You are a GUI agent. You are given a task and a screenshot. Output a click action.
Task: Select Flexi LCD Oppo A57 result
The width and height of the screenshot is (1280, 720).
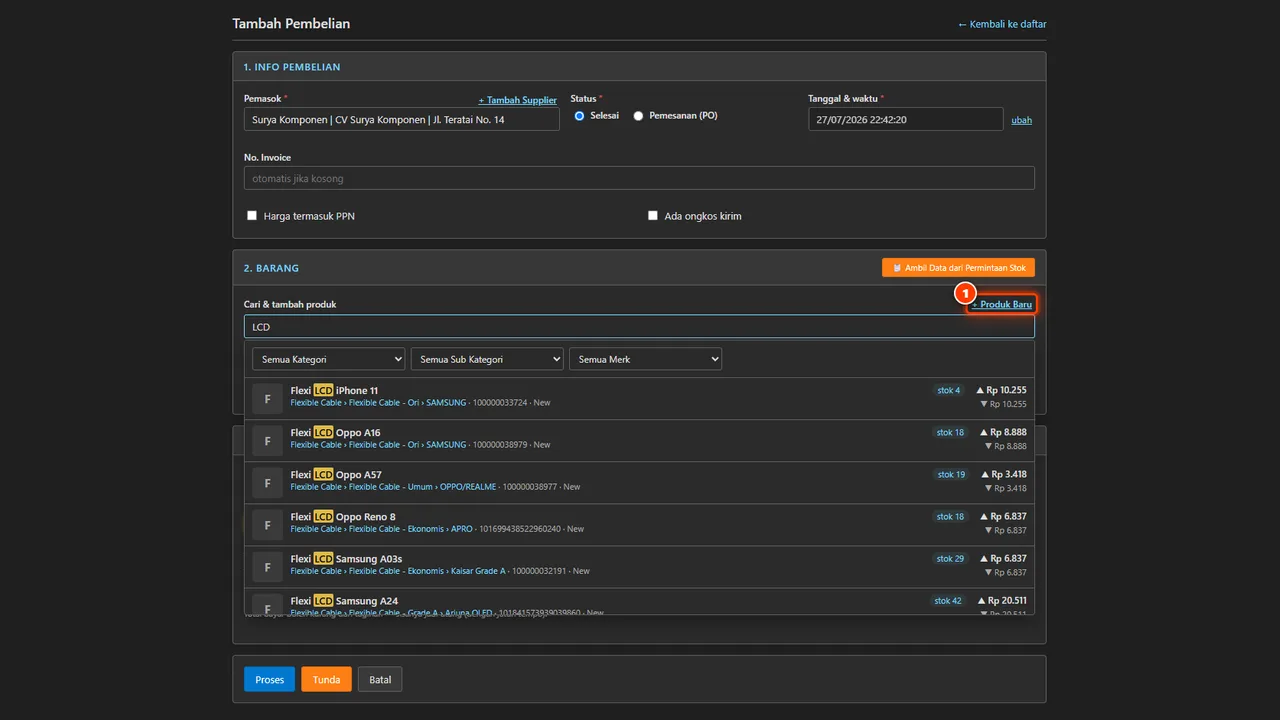(x=639, y=482)
